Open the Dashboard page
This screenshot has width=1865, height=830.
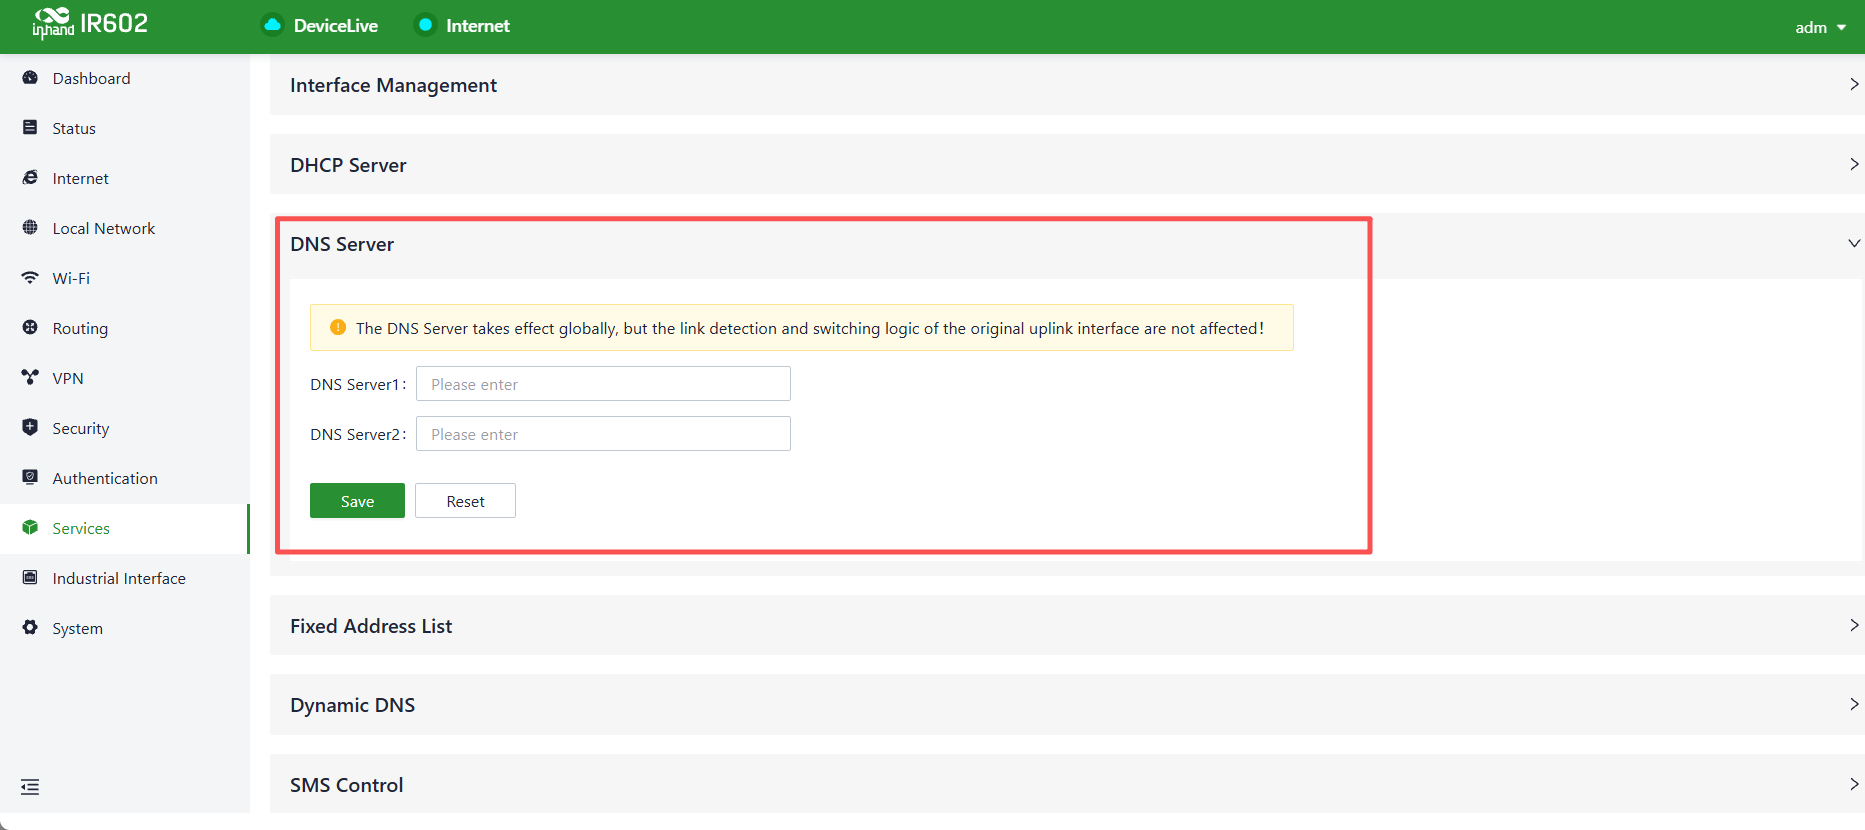(125, 78)
